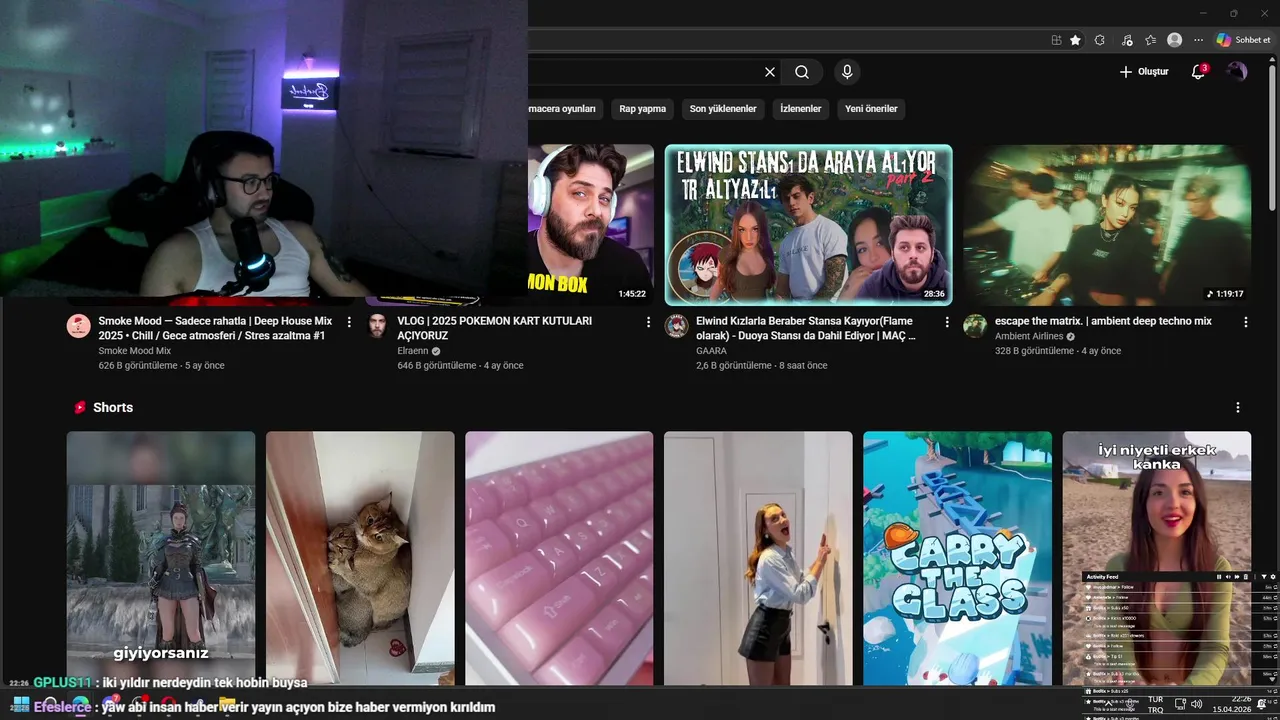Select the Son yüklenenler filter chip
The image size is (1280, 720).
point(723,109)
